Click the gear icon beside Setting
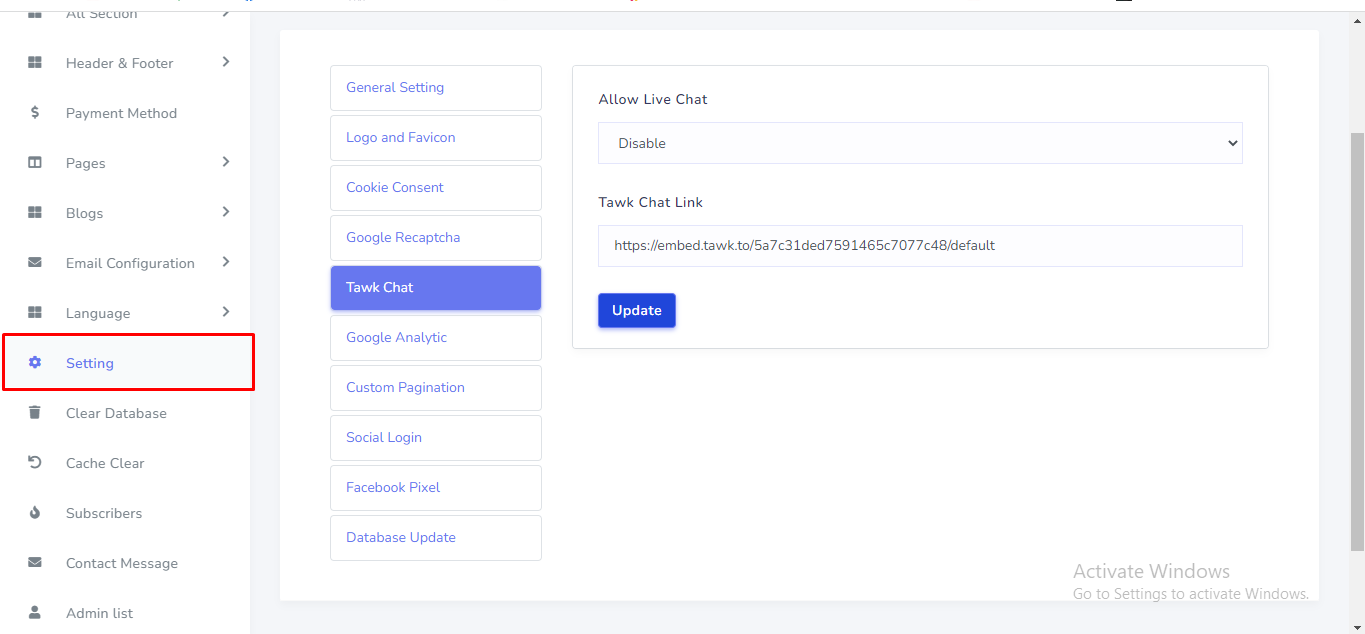Image resolution: width=1365 pixels, height=634 pixels. pyautogui.click(x=35, y=363)
